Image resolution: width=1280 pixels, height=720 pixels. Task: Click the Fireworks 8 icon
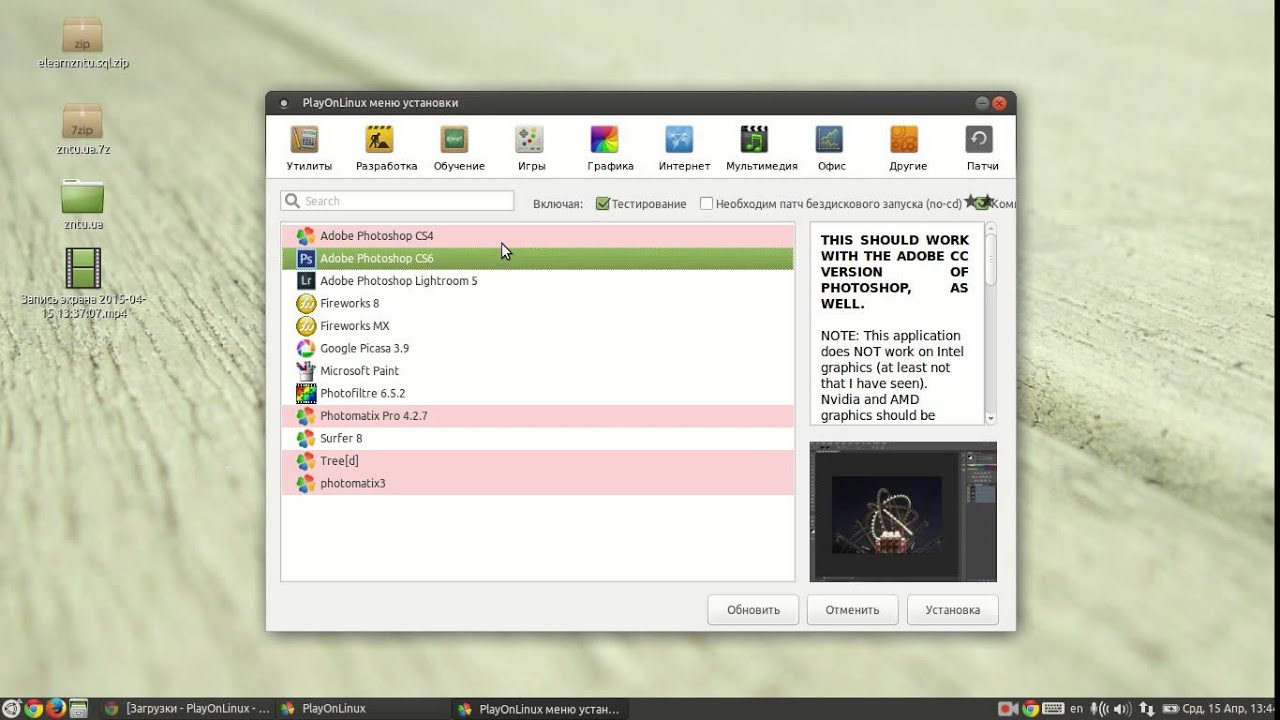coord(306,303)
